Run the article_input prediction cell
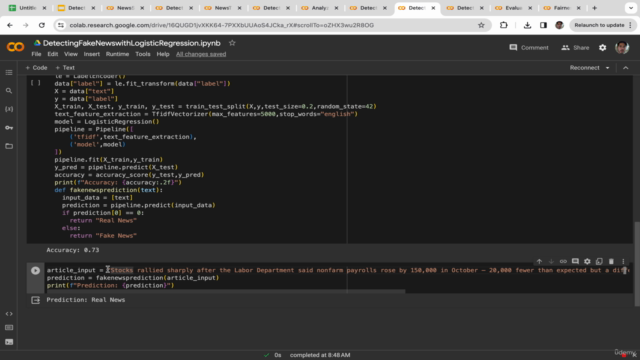Viewport: 640px width, 360px height. tap(36, 270)
